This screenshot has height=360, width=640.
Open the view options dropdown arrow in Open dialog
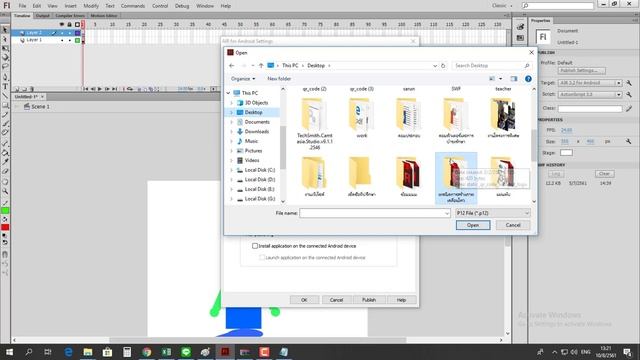tap(501, 79)
